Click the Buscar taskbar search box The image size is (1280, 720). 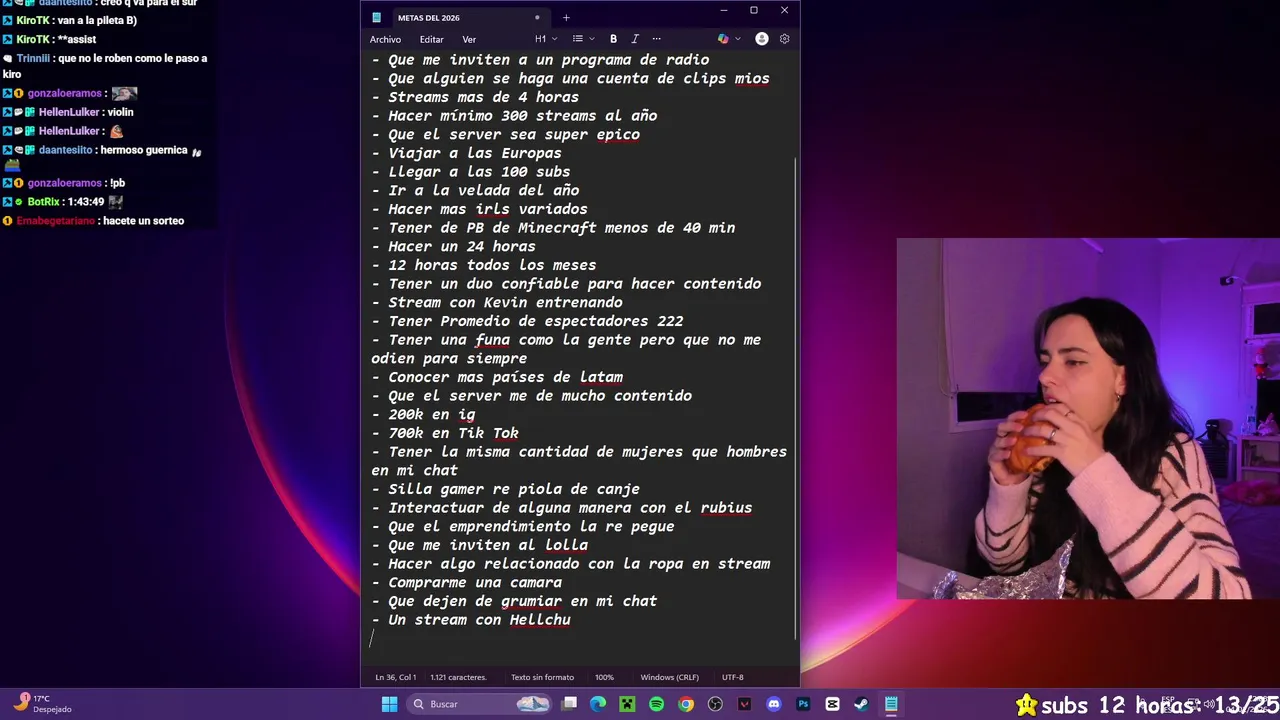point(480,704)
